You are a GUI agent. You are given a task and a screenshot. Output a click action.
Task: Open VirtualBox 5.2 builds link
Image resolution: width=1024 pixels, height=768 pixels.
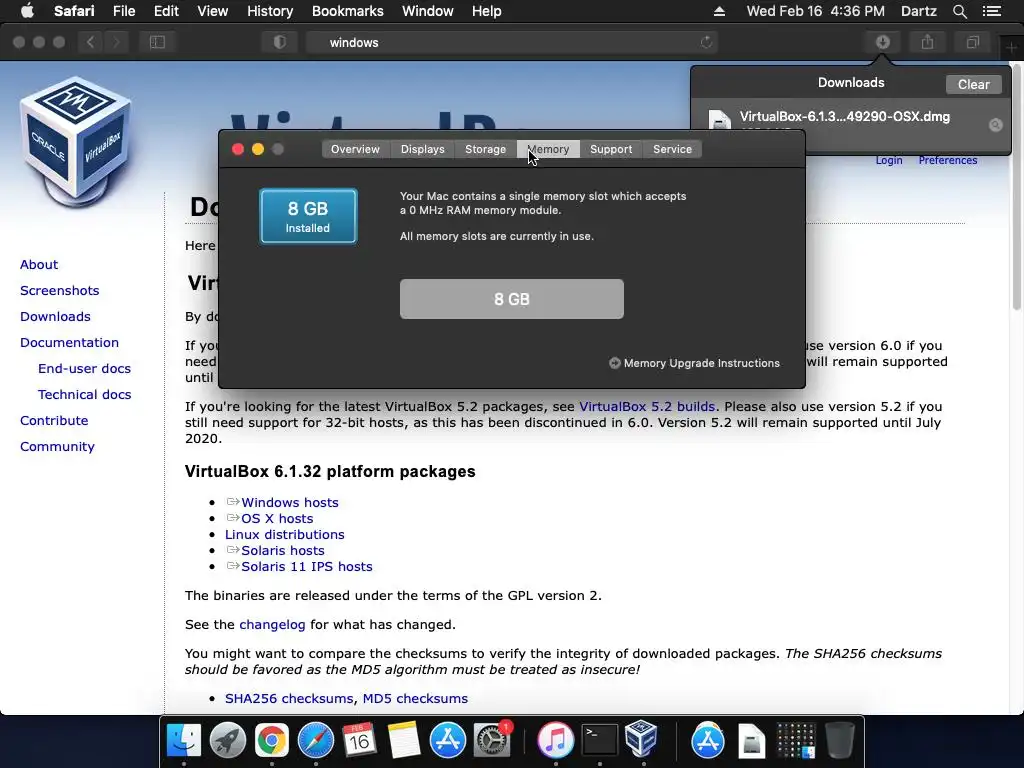(647, 406)
